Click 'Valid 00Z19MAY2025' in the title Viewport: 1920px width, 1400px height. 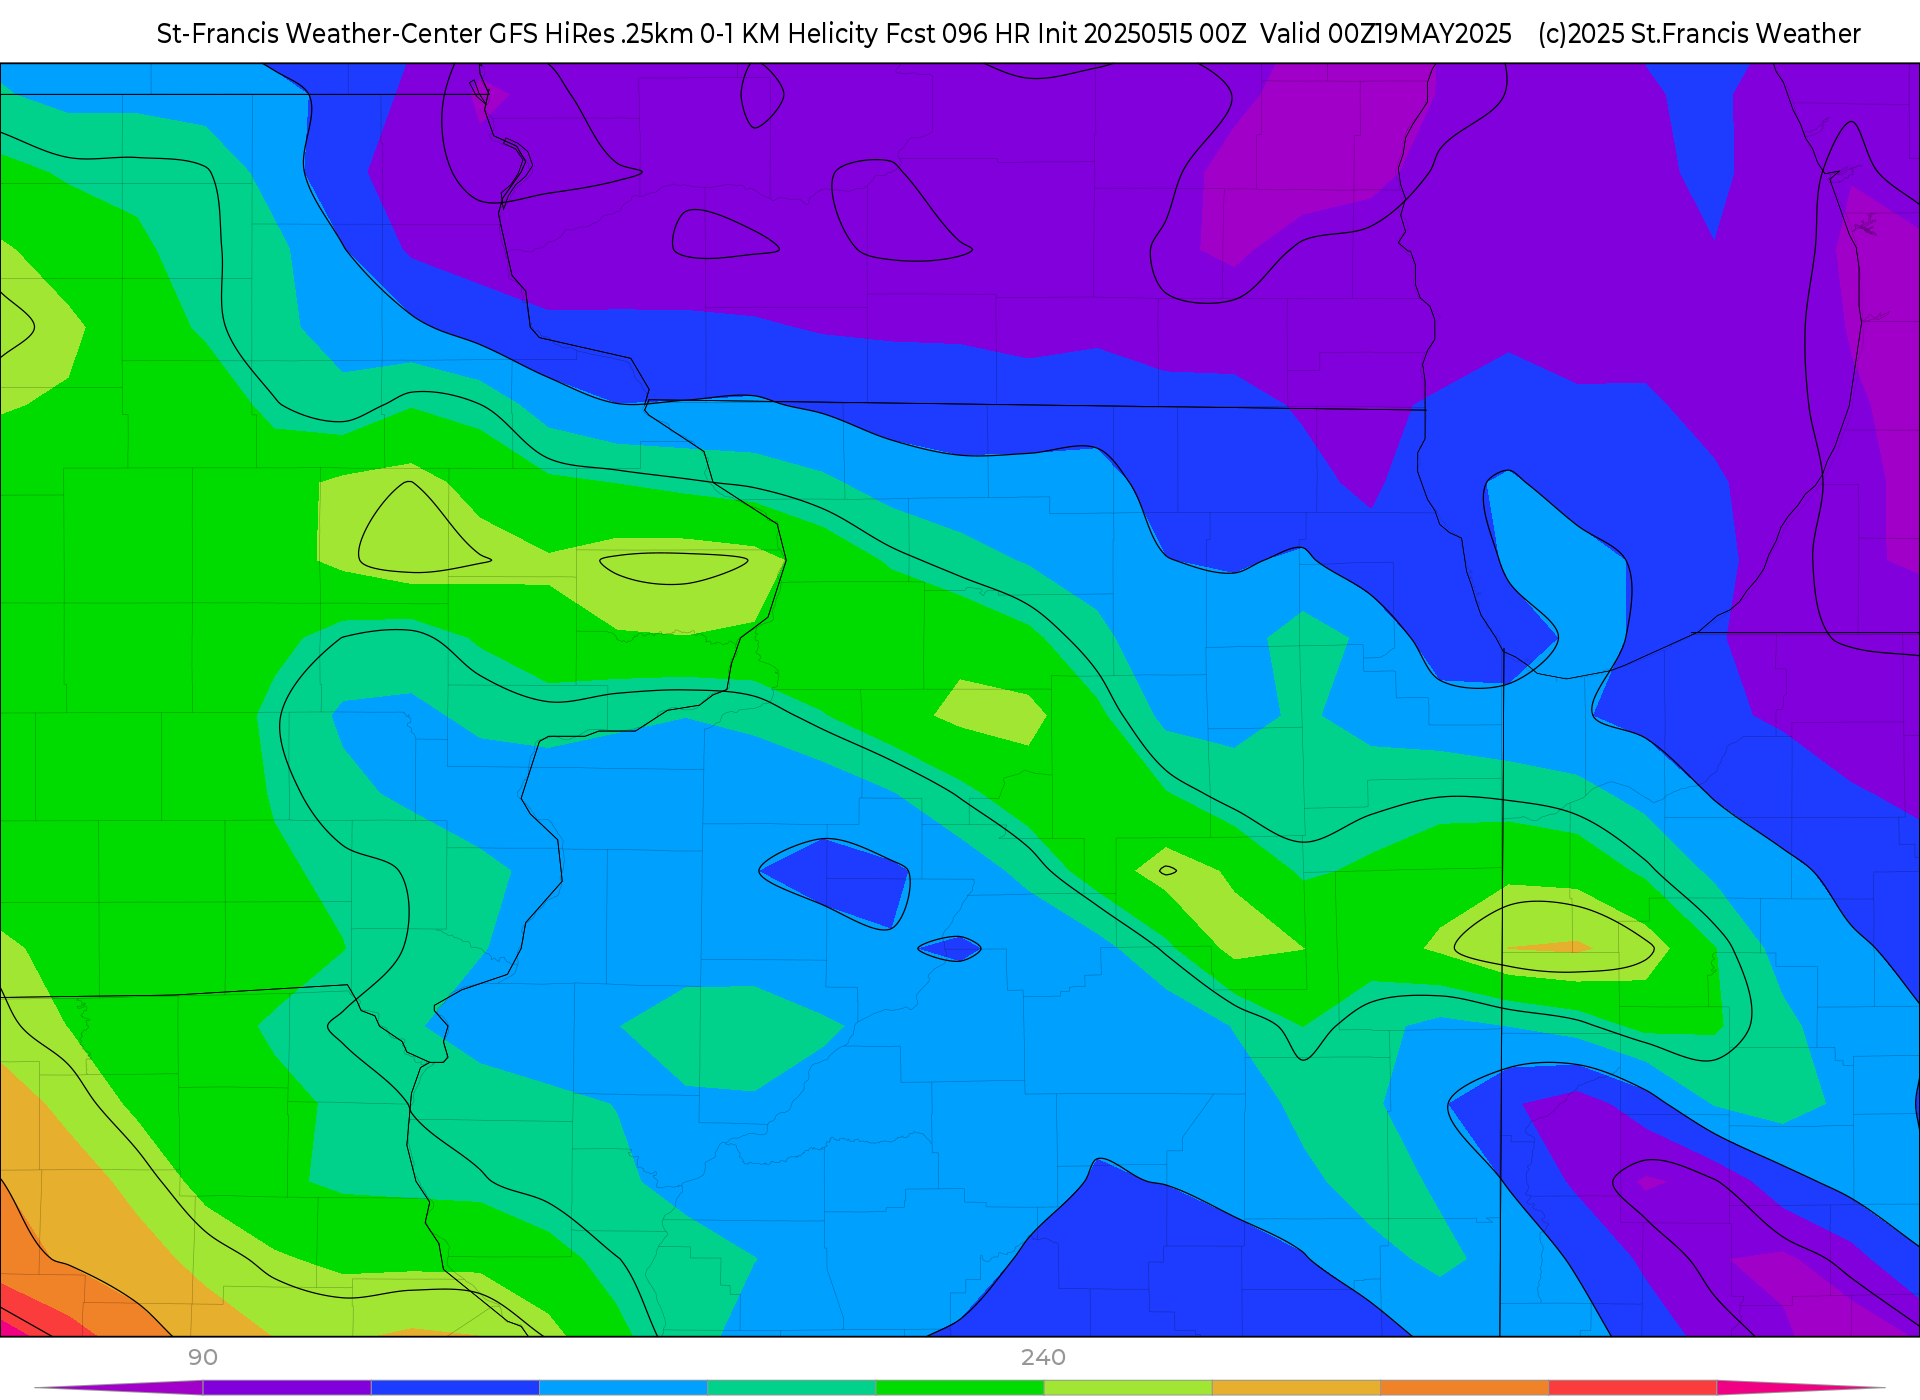tap(1386, 34)
